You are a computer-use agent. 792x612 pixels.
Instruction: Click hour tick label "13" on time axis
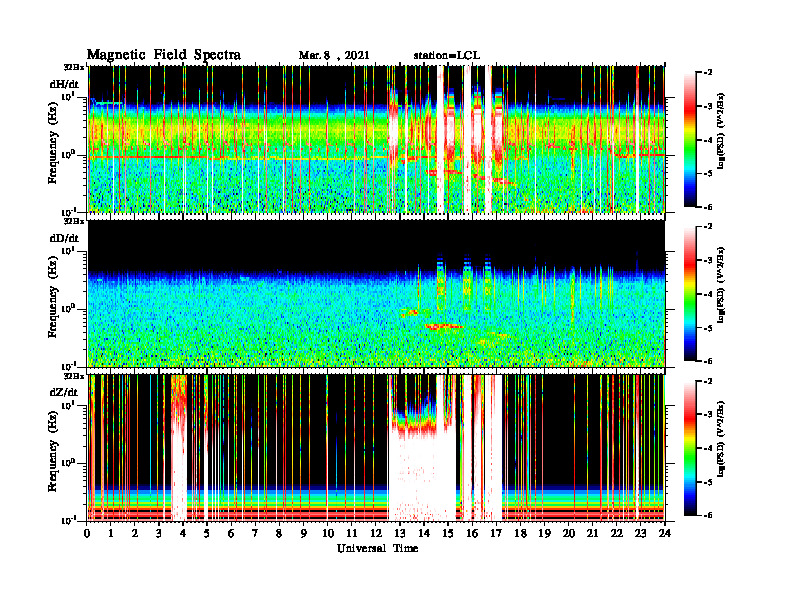[400, 533]
